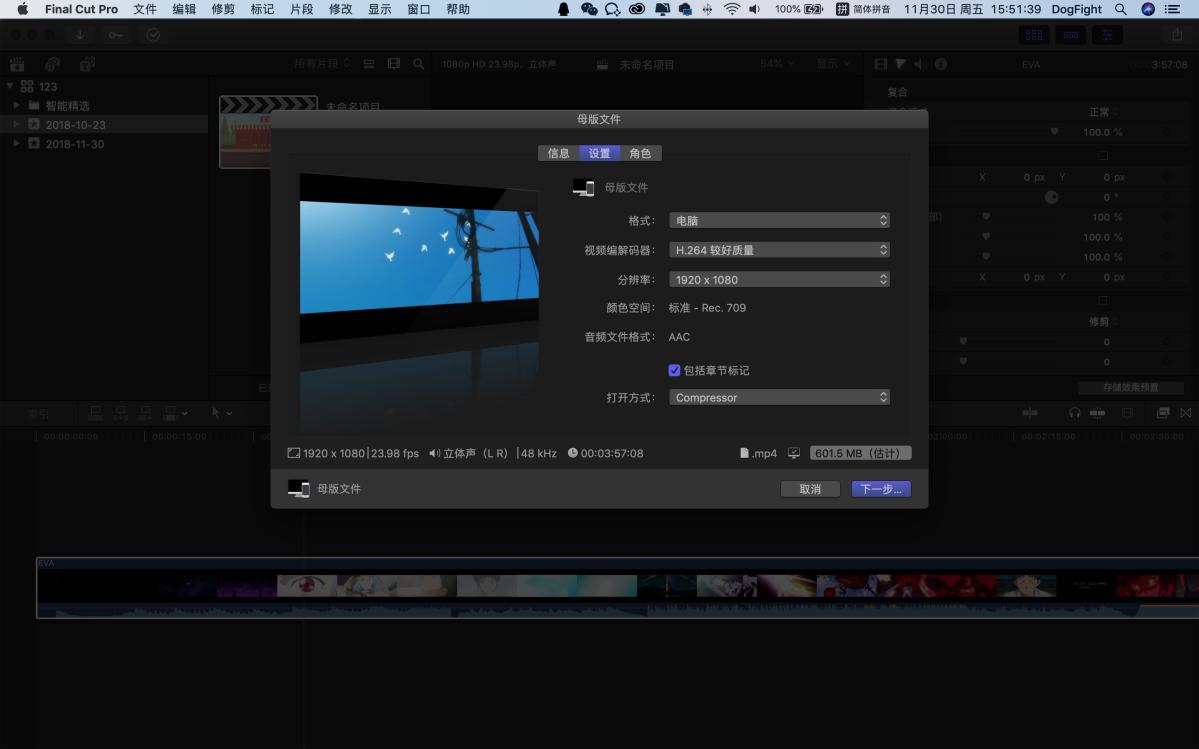
Task: Open the 视频编解码器 H.264 dropdown
Action: (779, 250)
